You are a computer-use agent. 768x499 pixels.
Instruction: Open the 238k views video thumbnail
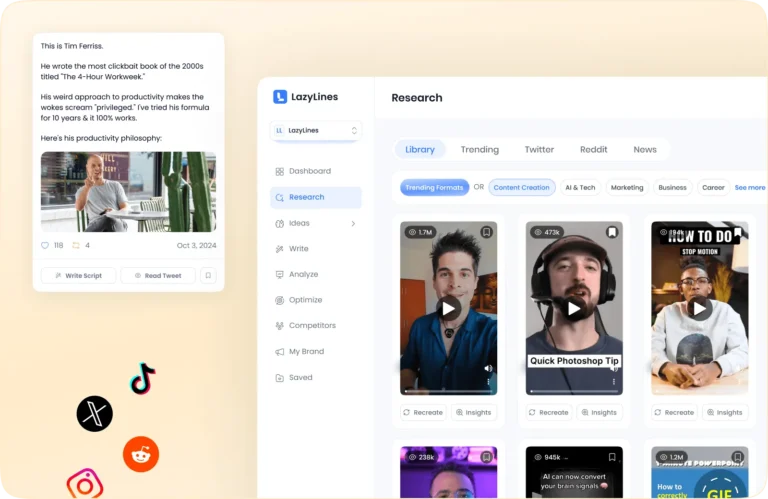tap(448, 473)
